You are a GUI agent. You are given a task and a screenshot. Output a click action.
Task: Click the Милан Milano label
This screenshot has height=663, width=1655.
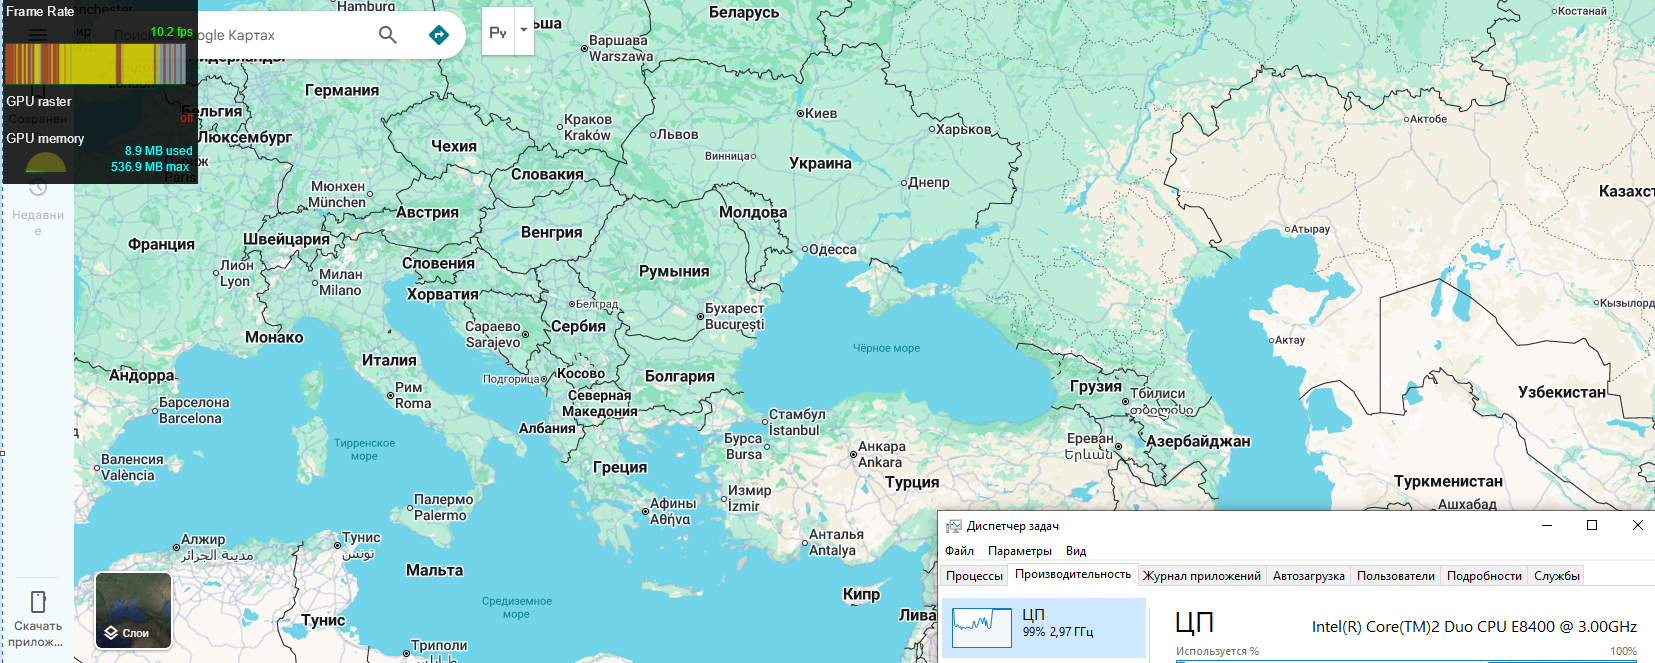tap(340, 282)
